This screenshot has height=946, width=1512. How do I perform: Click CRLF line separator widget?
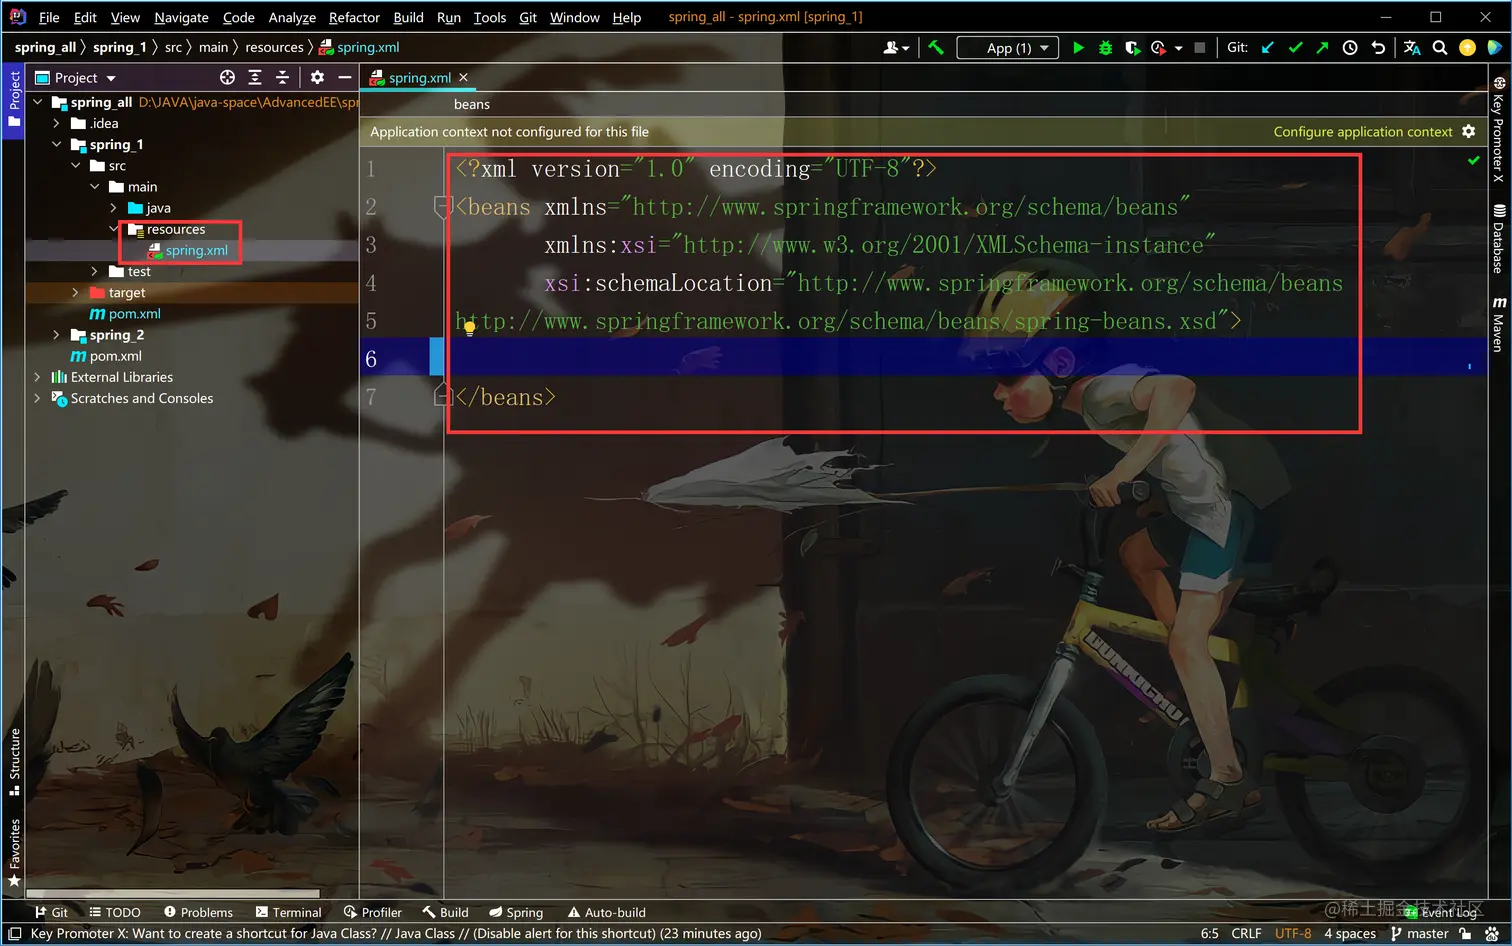[1246, 933]
